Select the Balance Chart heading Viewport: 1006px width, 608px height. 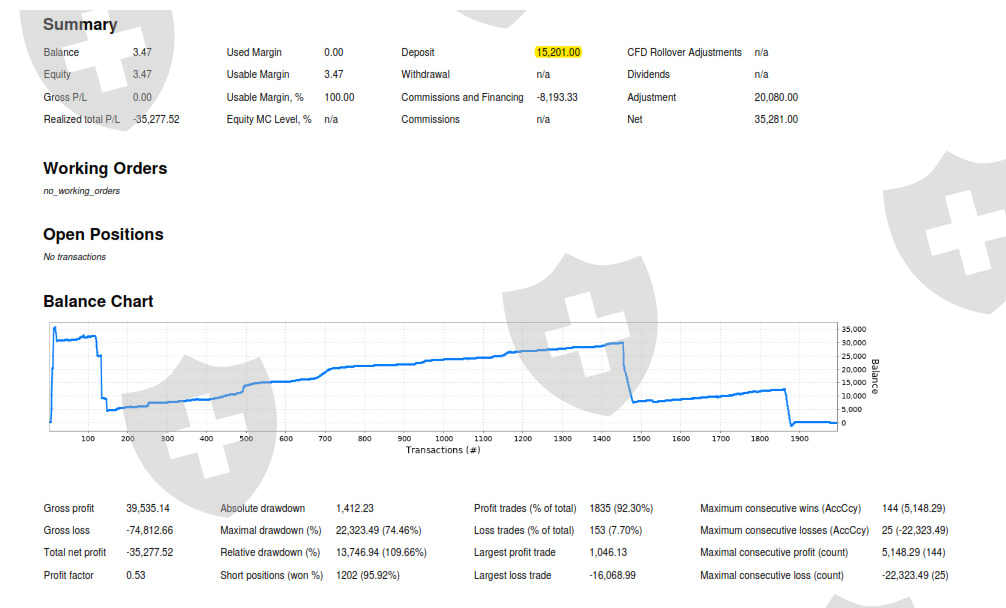[x=98, y=301]
